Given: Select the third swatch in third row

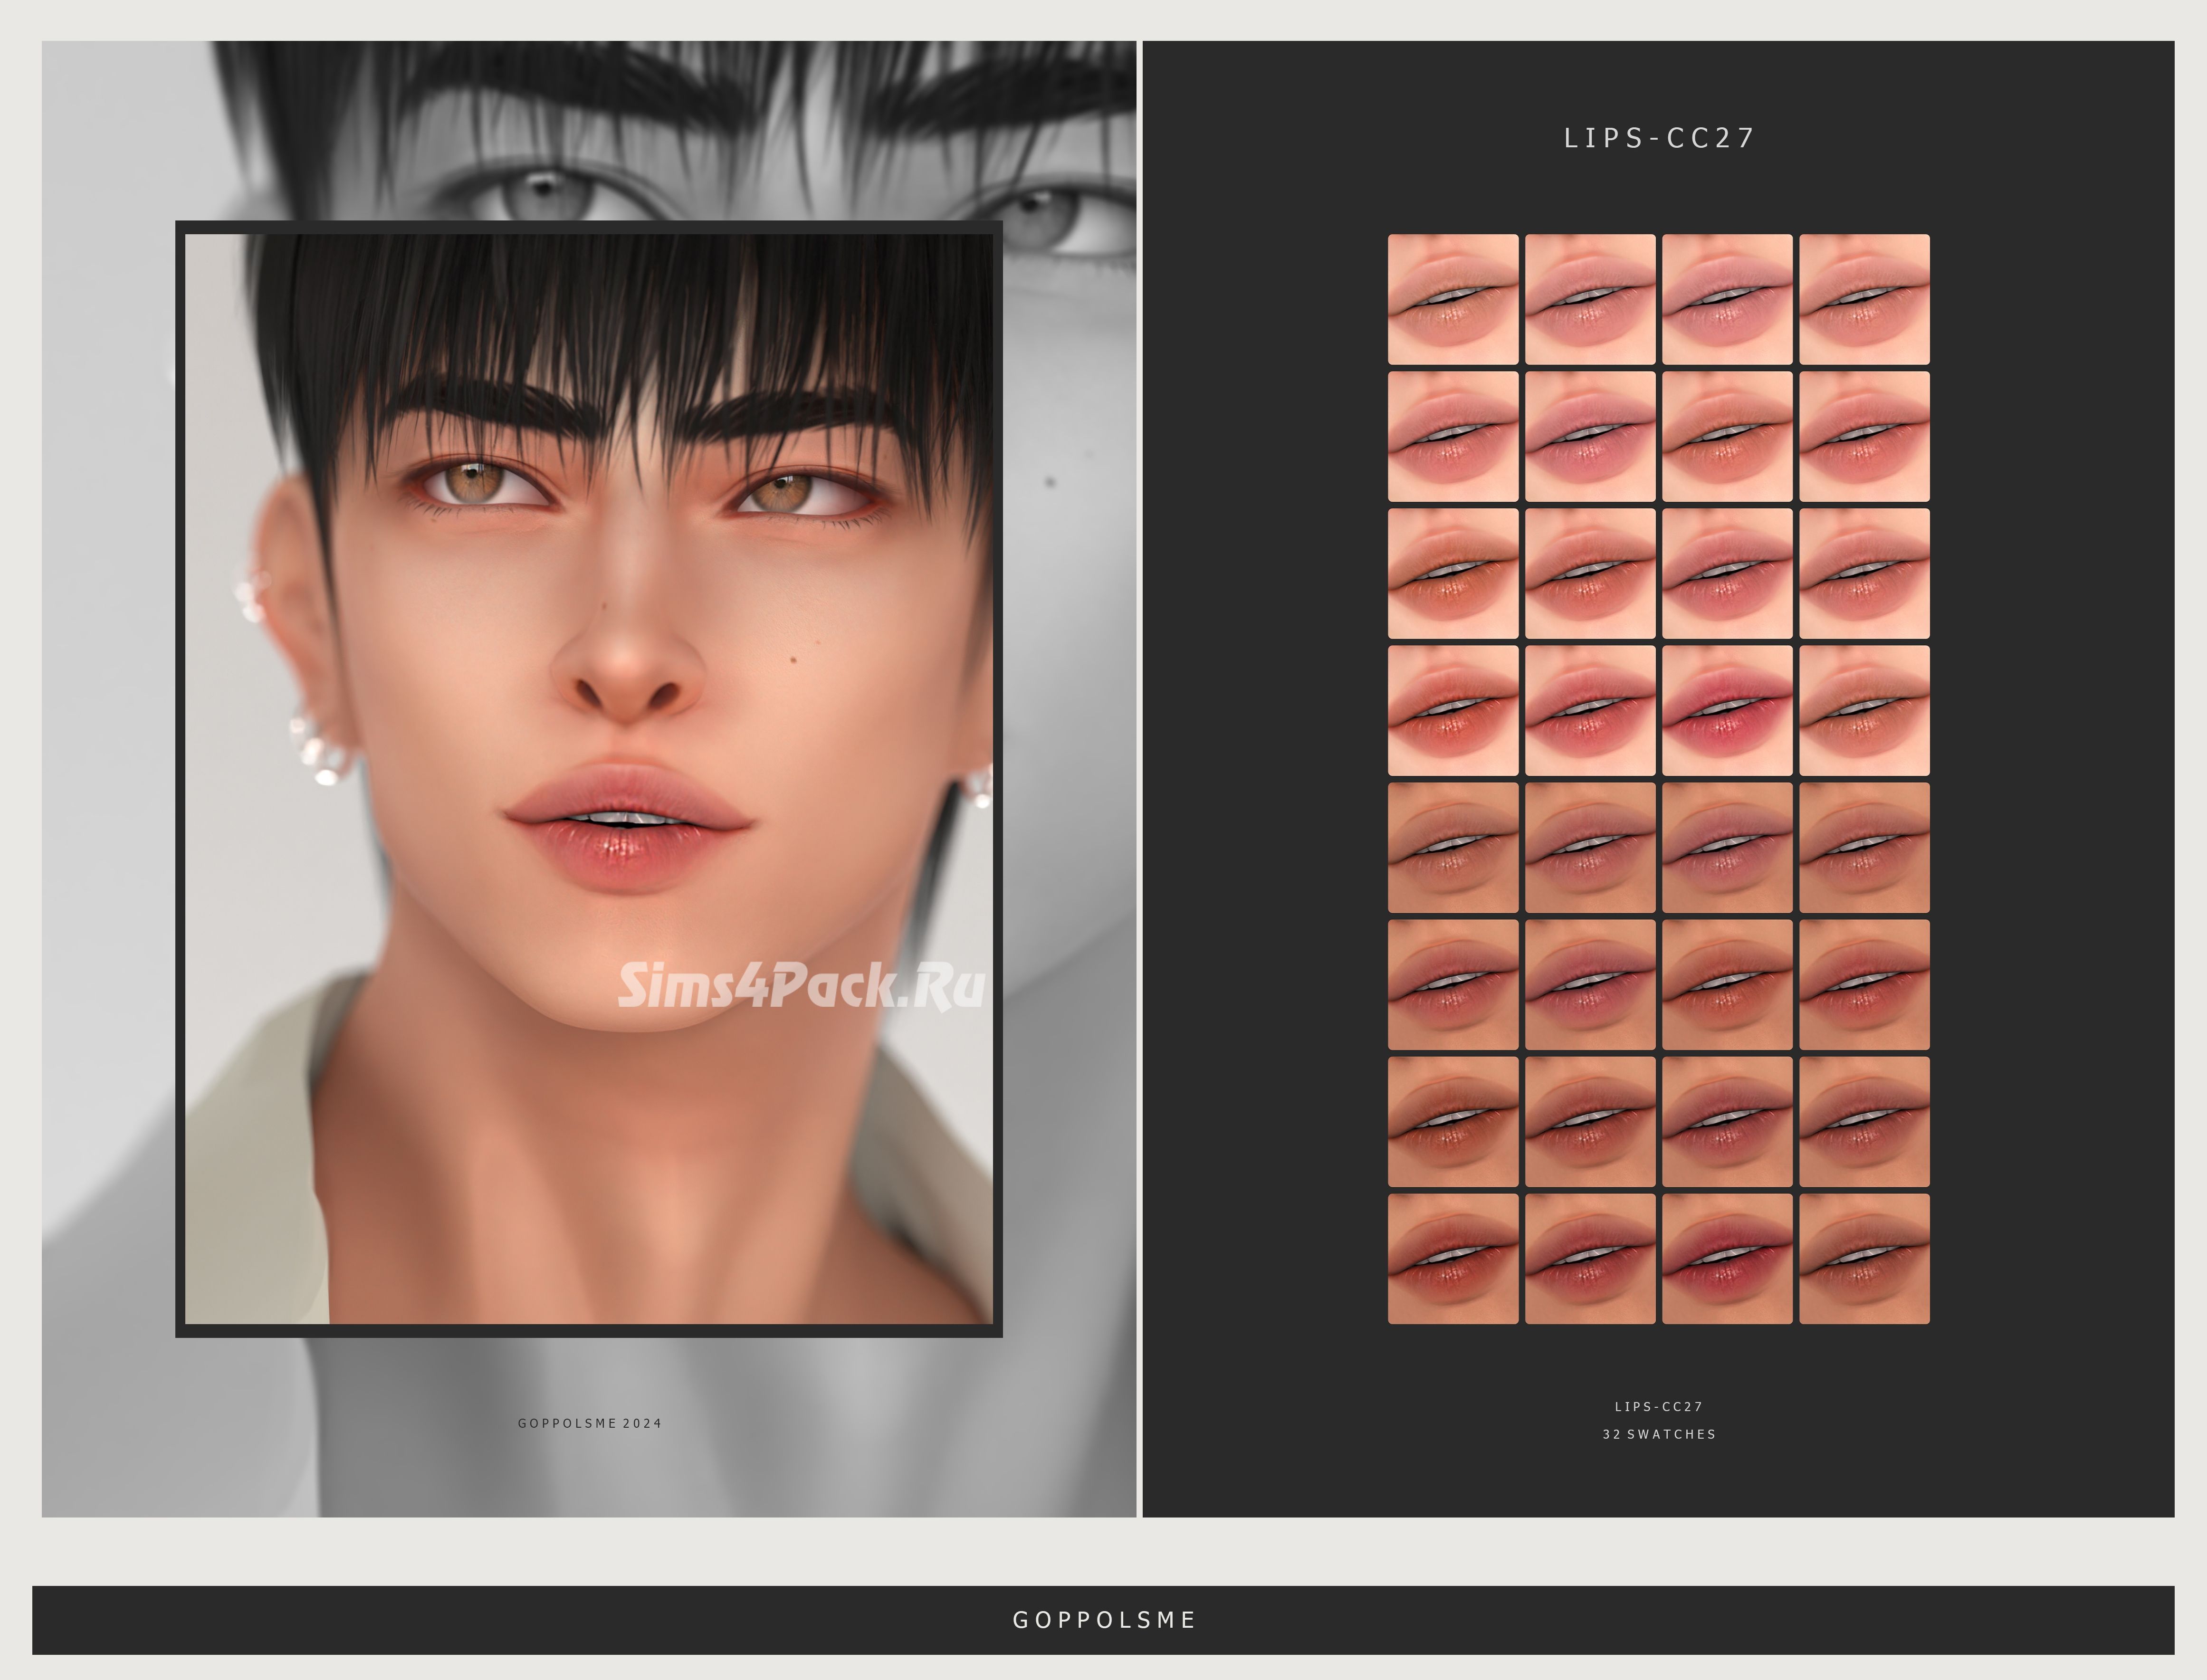Looking at the screenshot, I should click(x=1727, y=573).
